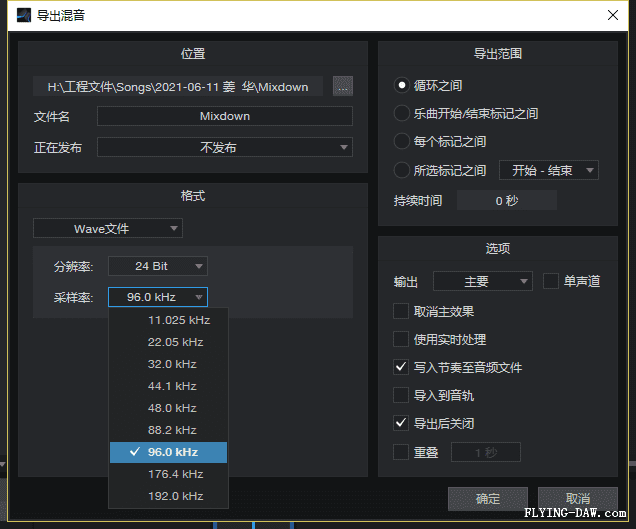Open the 主要 output dropdown

pos(483,282)
